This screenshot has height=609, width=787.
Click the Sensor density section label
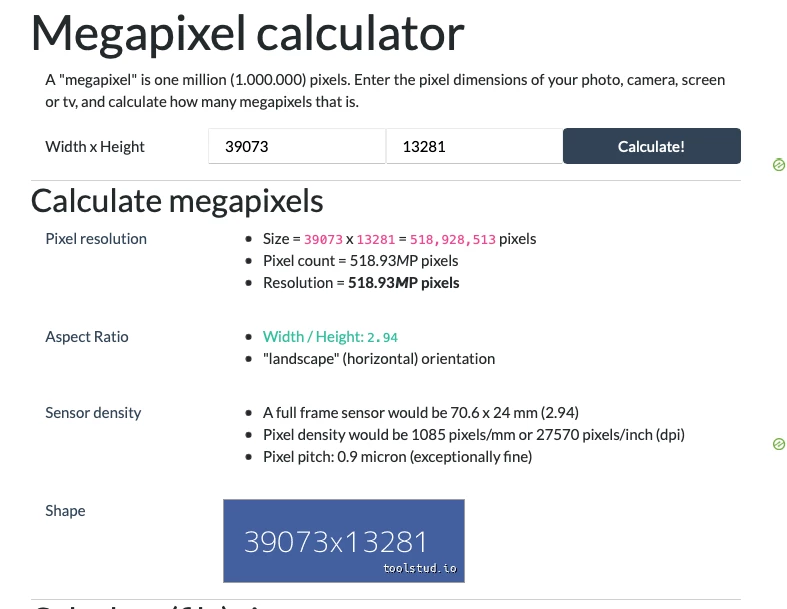pos(93,413)
